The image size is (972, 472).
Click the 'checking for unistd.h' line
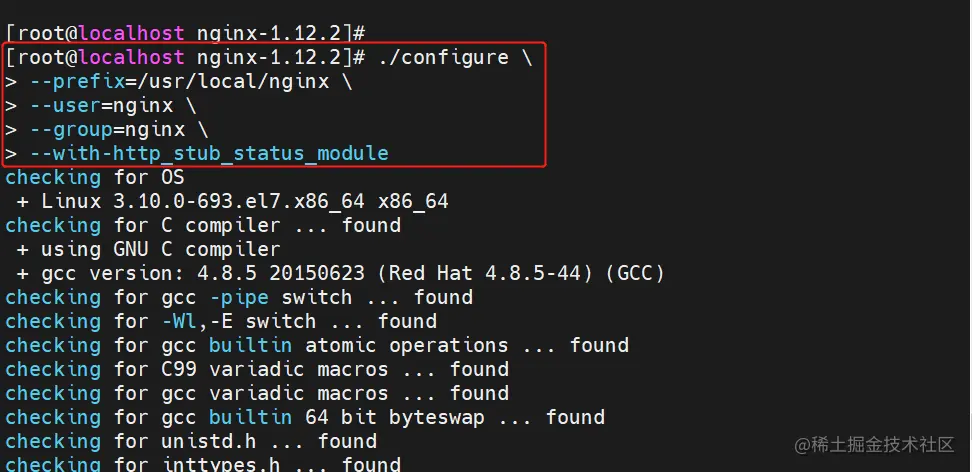click(x=191, y=442)
